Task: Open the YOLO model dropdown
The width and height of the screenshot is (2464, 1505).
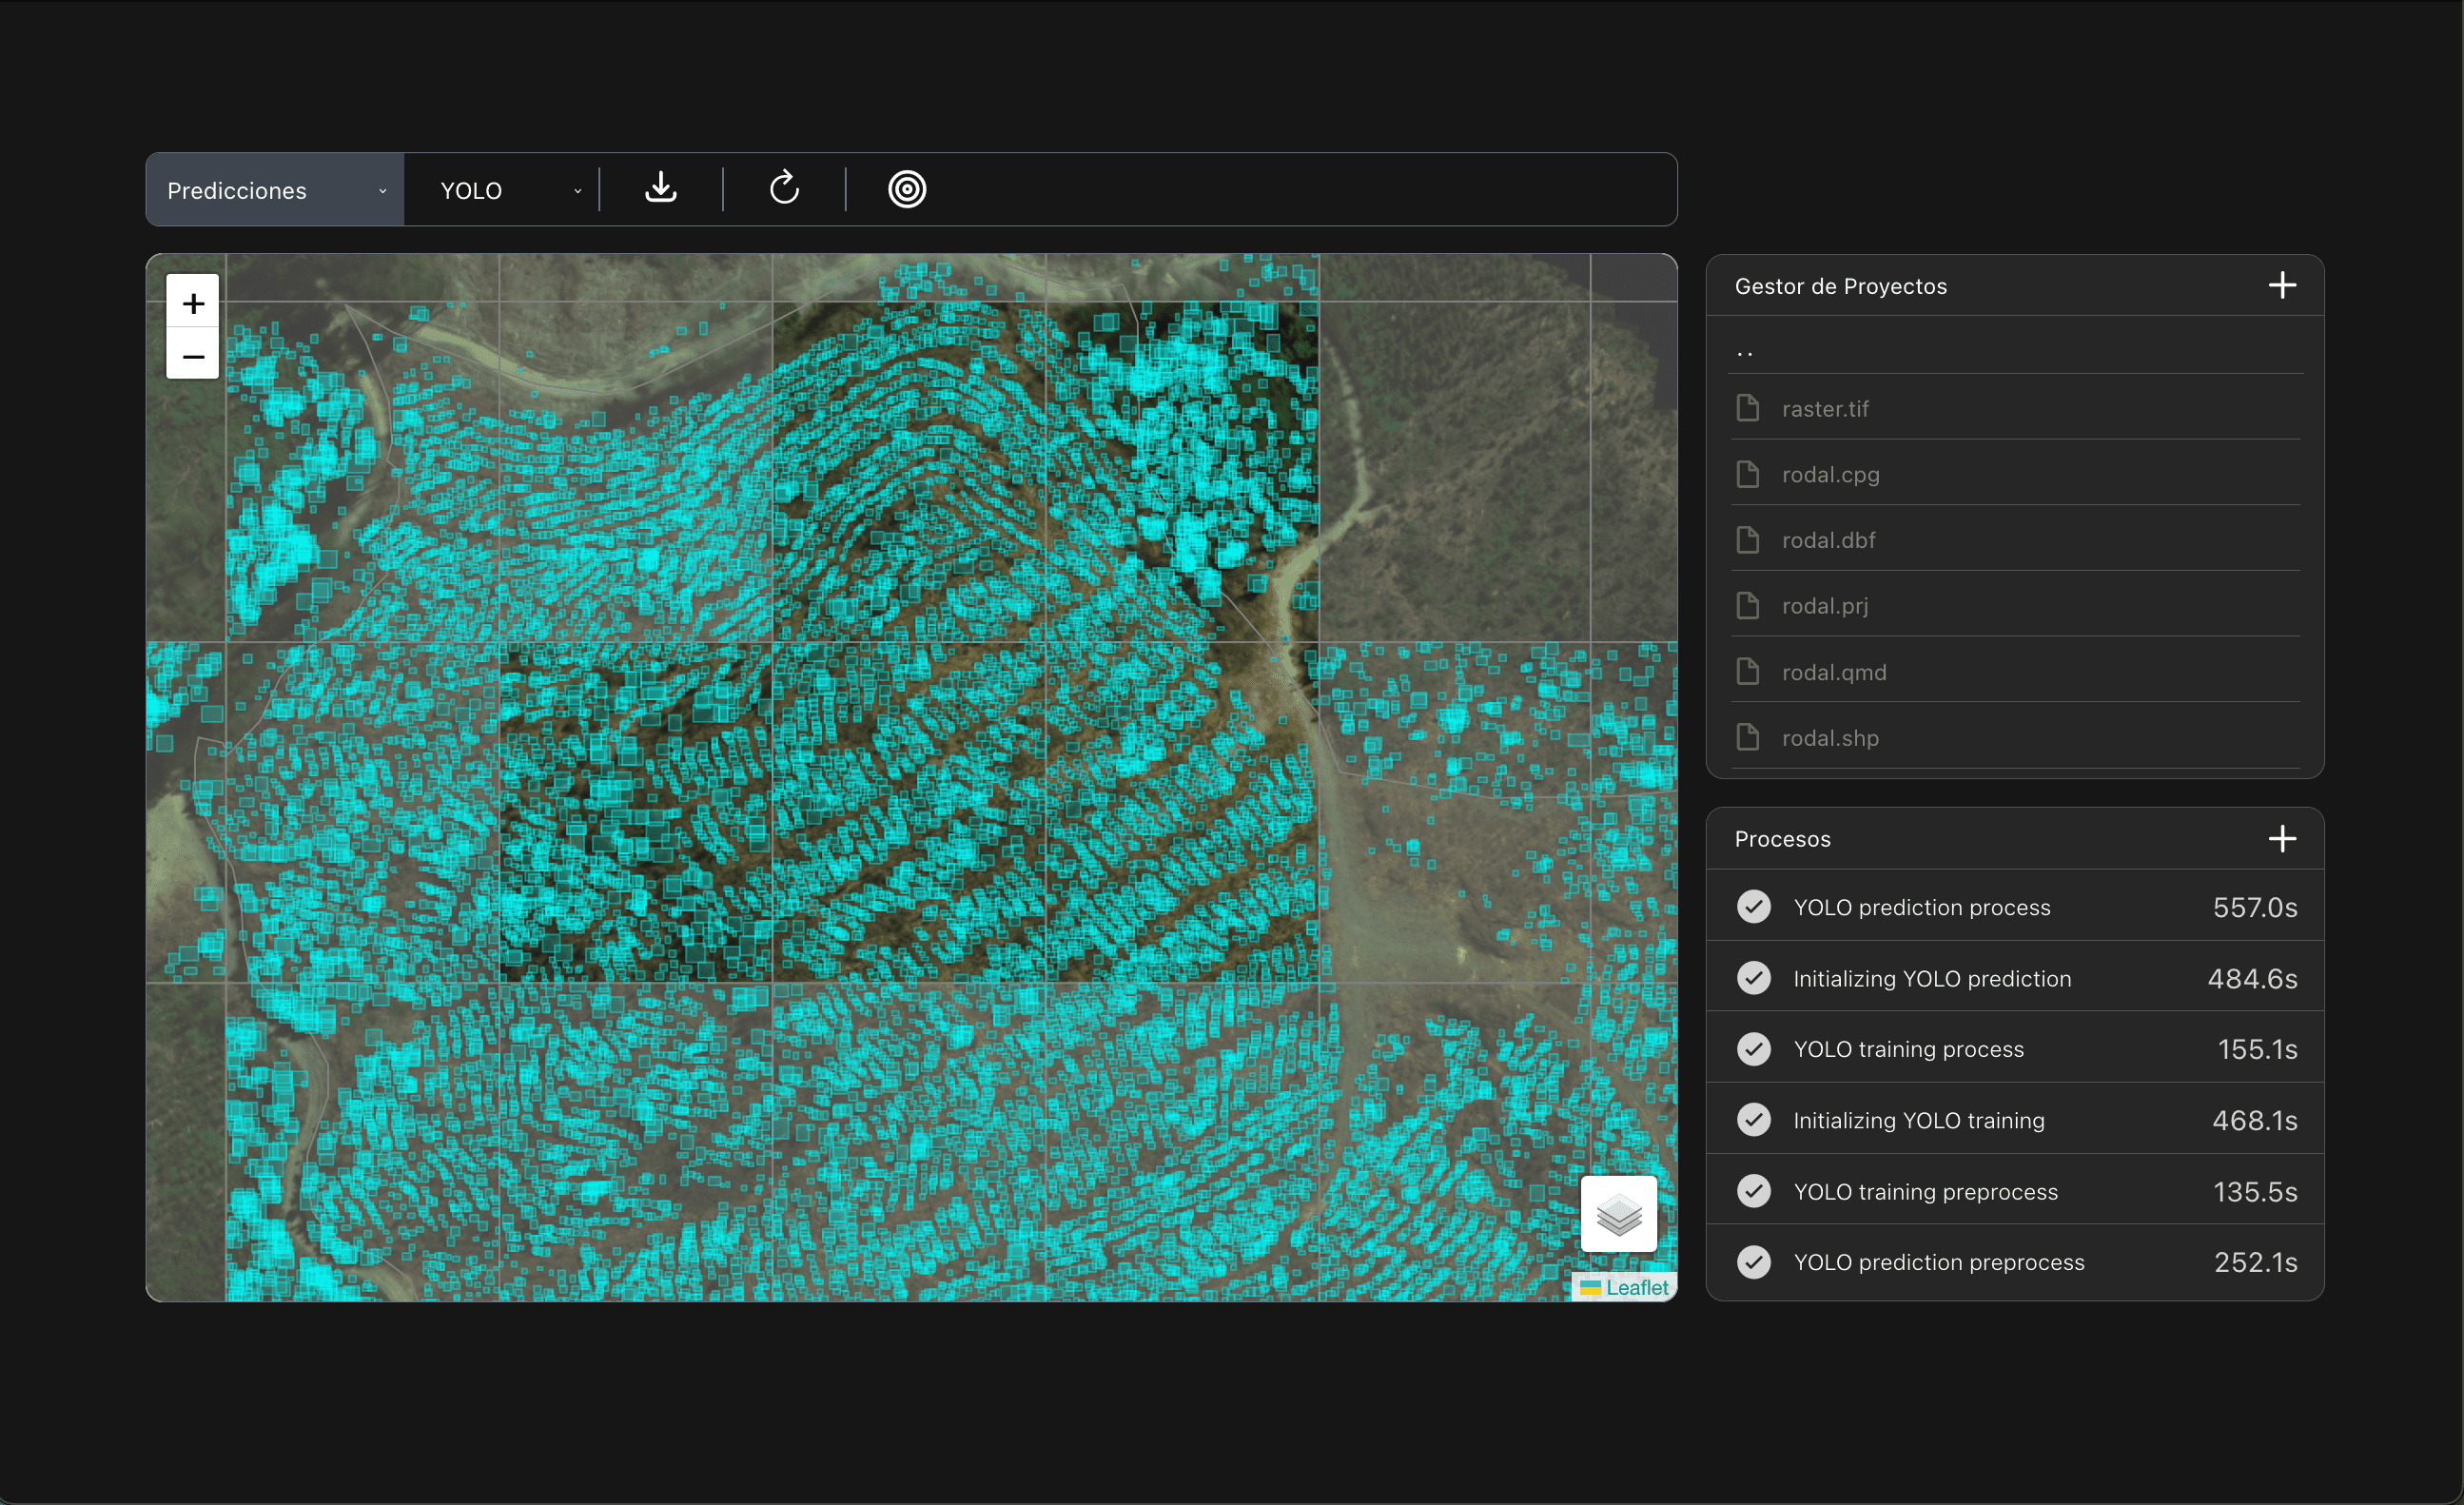Action: (x=508, y=190)
